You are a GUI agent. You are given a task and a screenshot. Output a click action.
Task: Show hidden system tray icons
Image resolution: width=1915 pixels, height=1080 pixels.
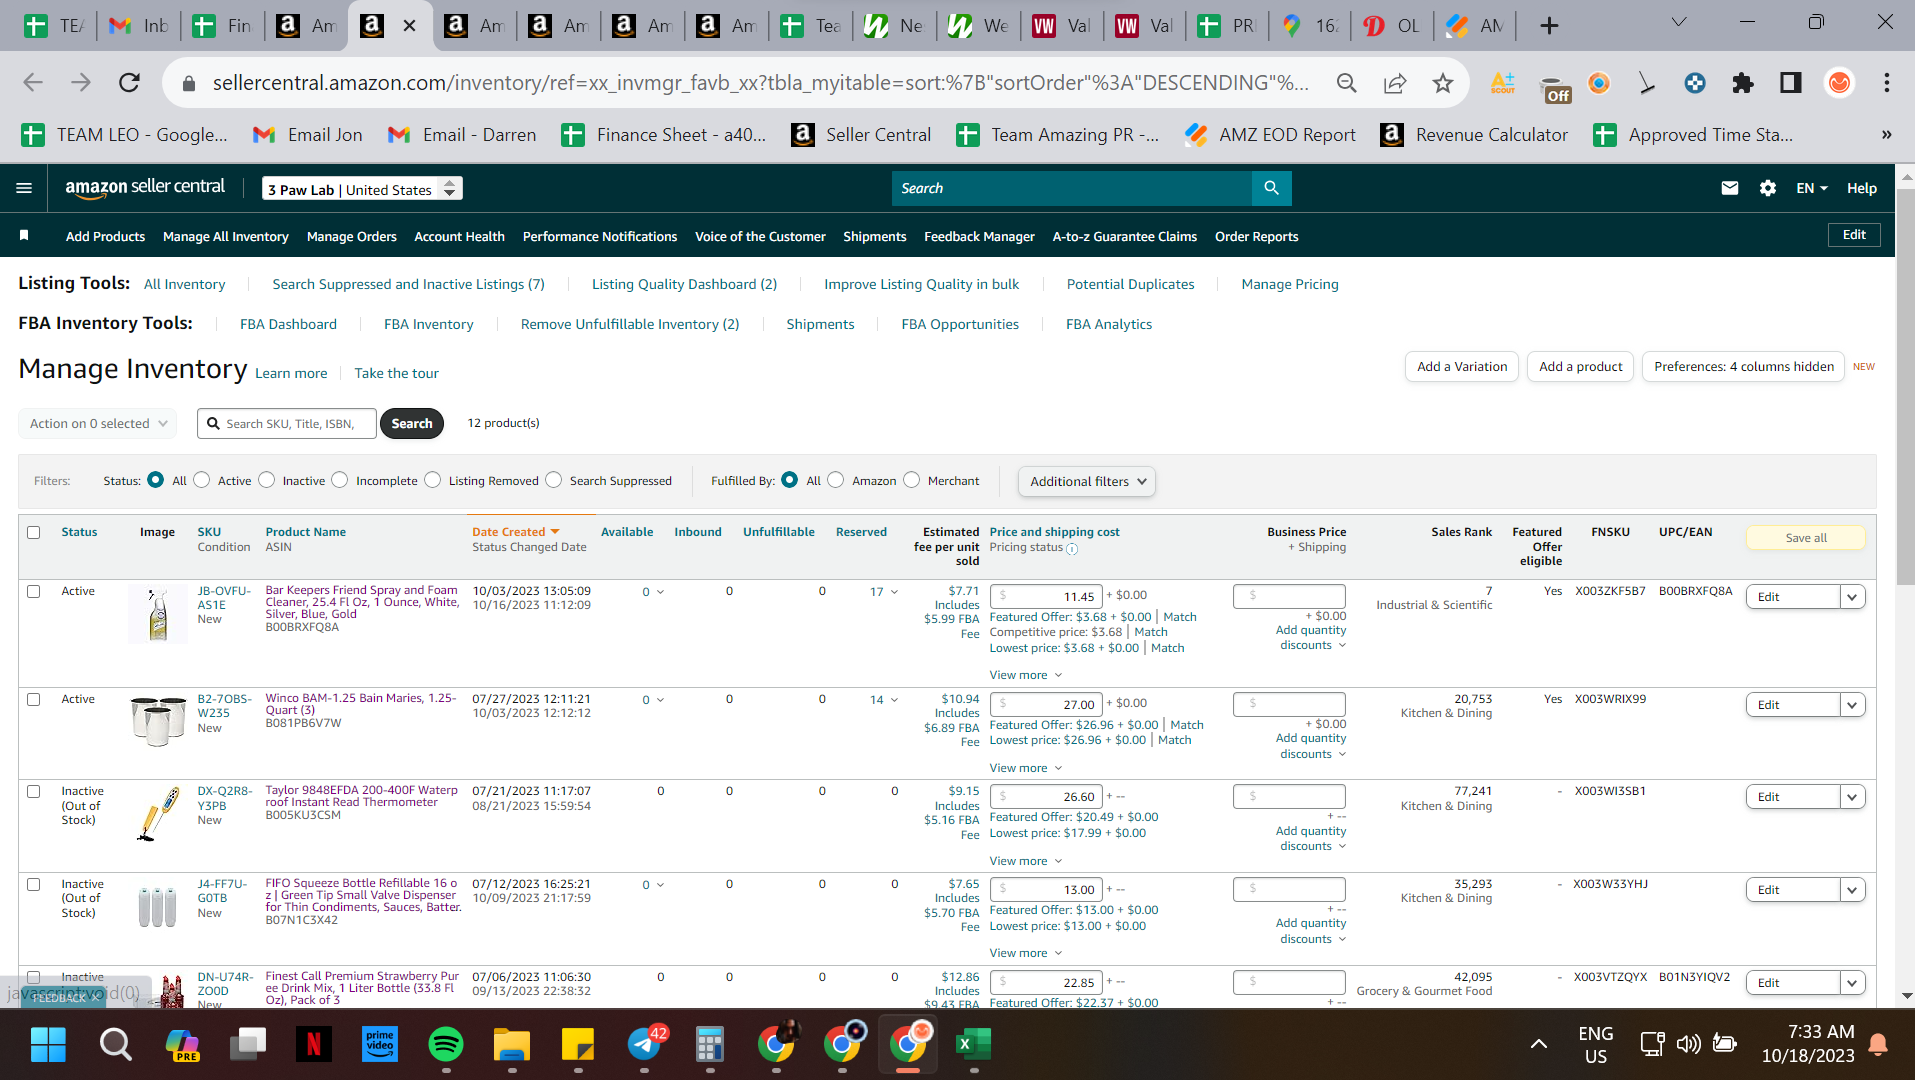coord(1539,1044)
